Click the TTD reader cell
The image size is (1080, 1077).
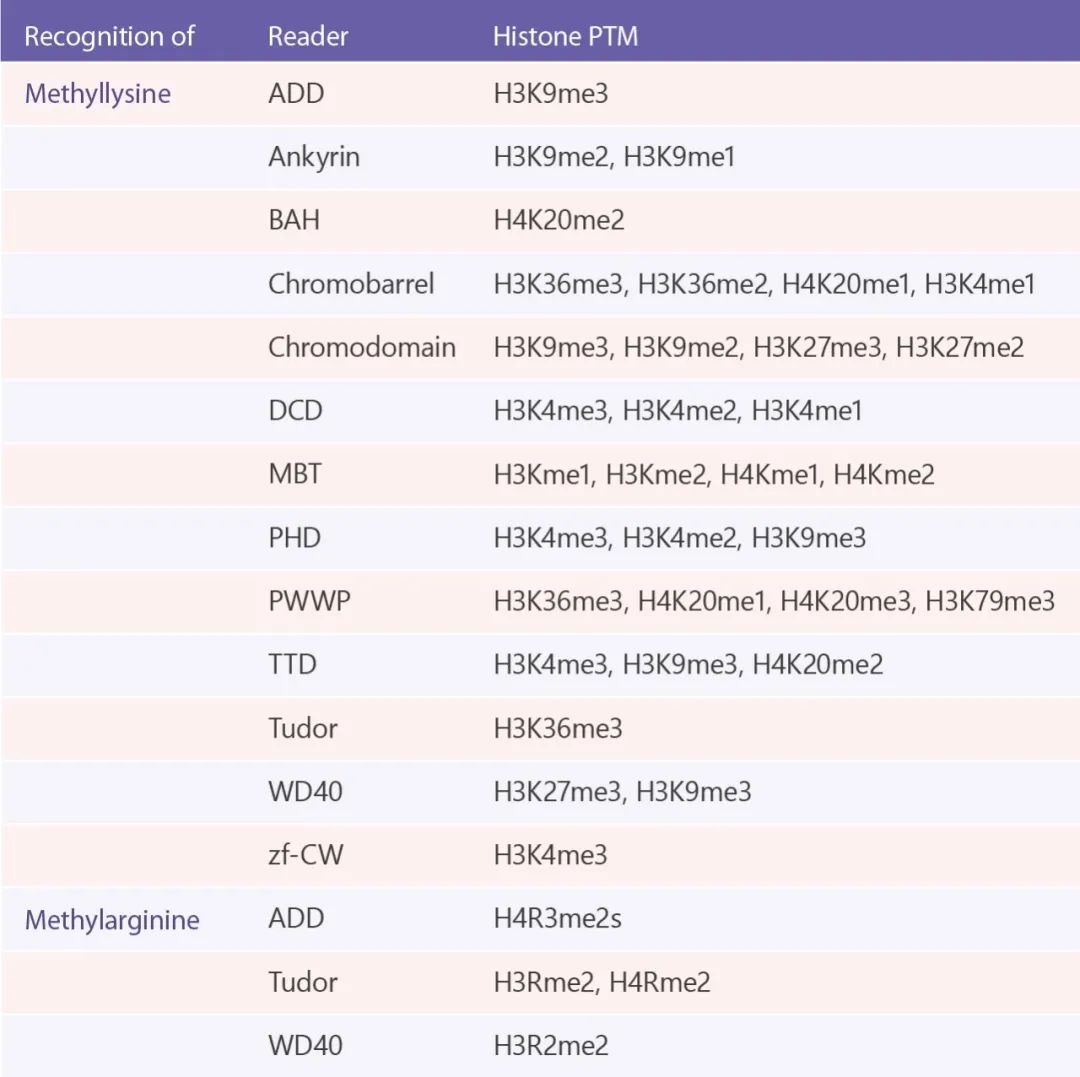click(x=292, y=665)
